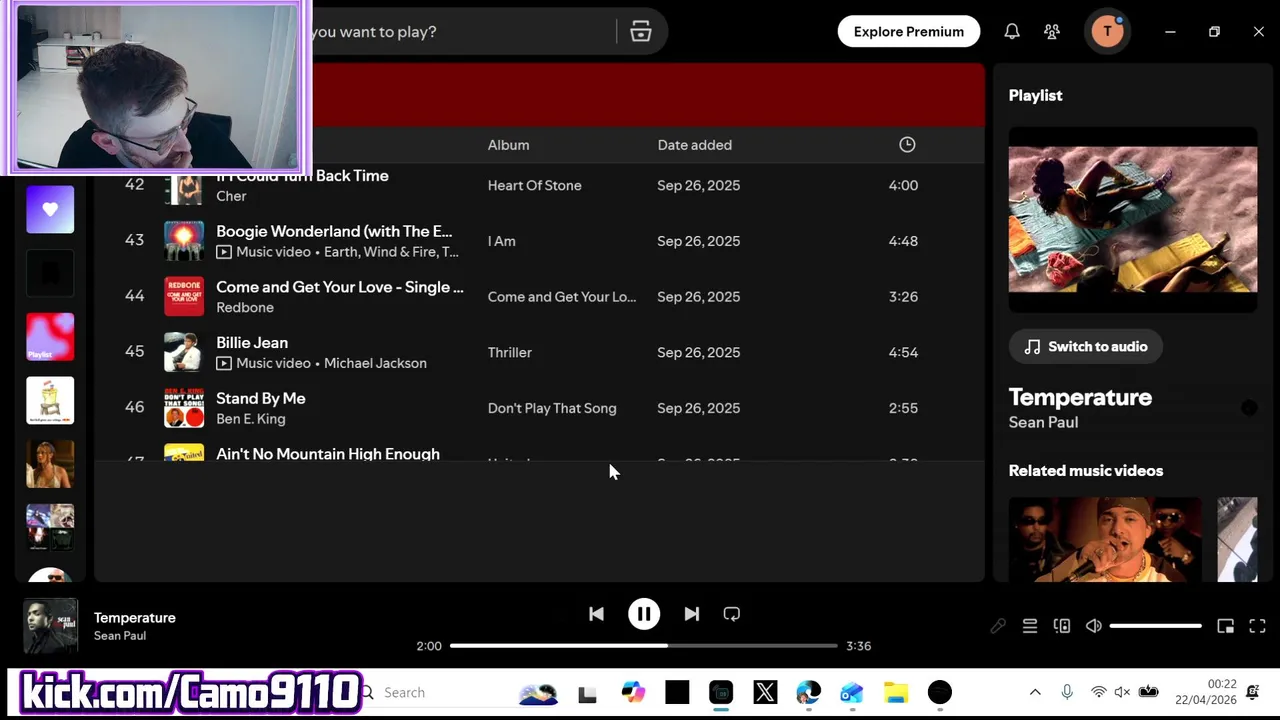Image resolution: width=1280 pixels, height=720 pixels.
Task: Click the Explore Premium button
Action: [909, 32]
